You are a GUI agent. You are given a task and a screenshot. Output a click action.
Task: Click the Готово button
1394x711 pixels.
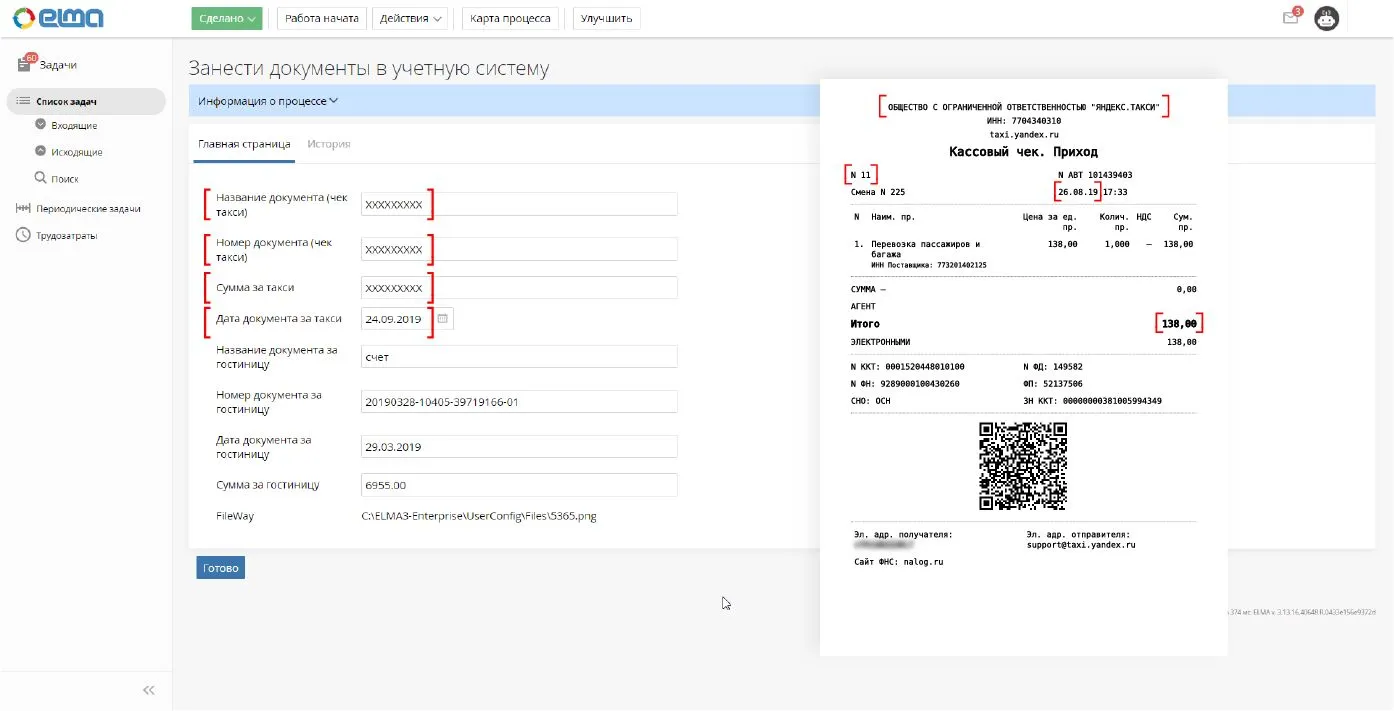(x=221, y=568)
